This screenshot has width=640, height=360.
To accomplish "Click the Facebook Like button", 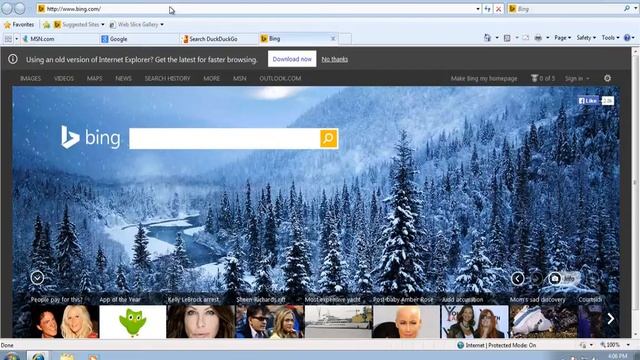I will tap(588, 101).
